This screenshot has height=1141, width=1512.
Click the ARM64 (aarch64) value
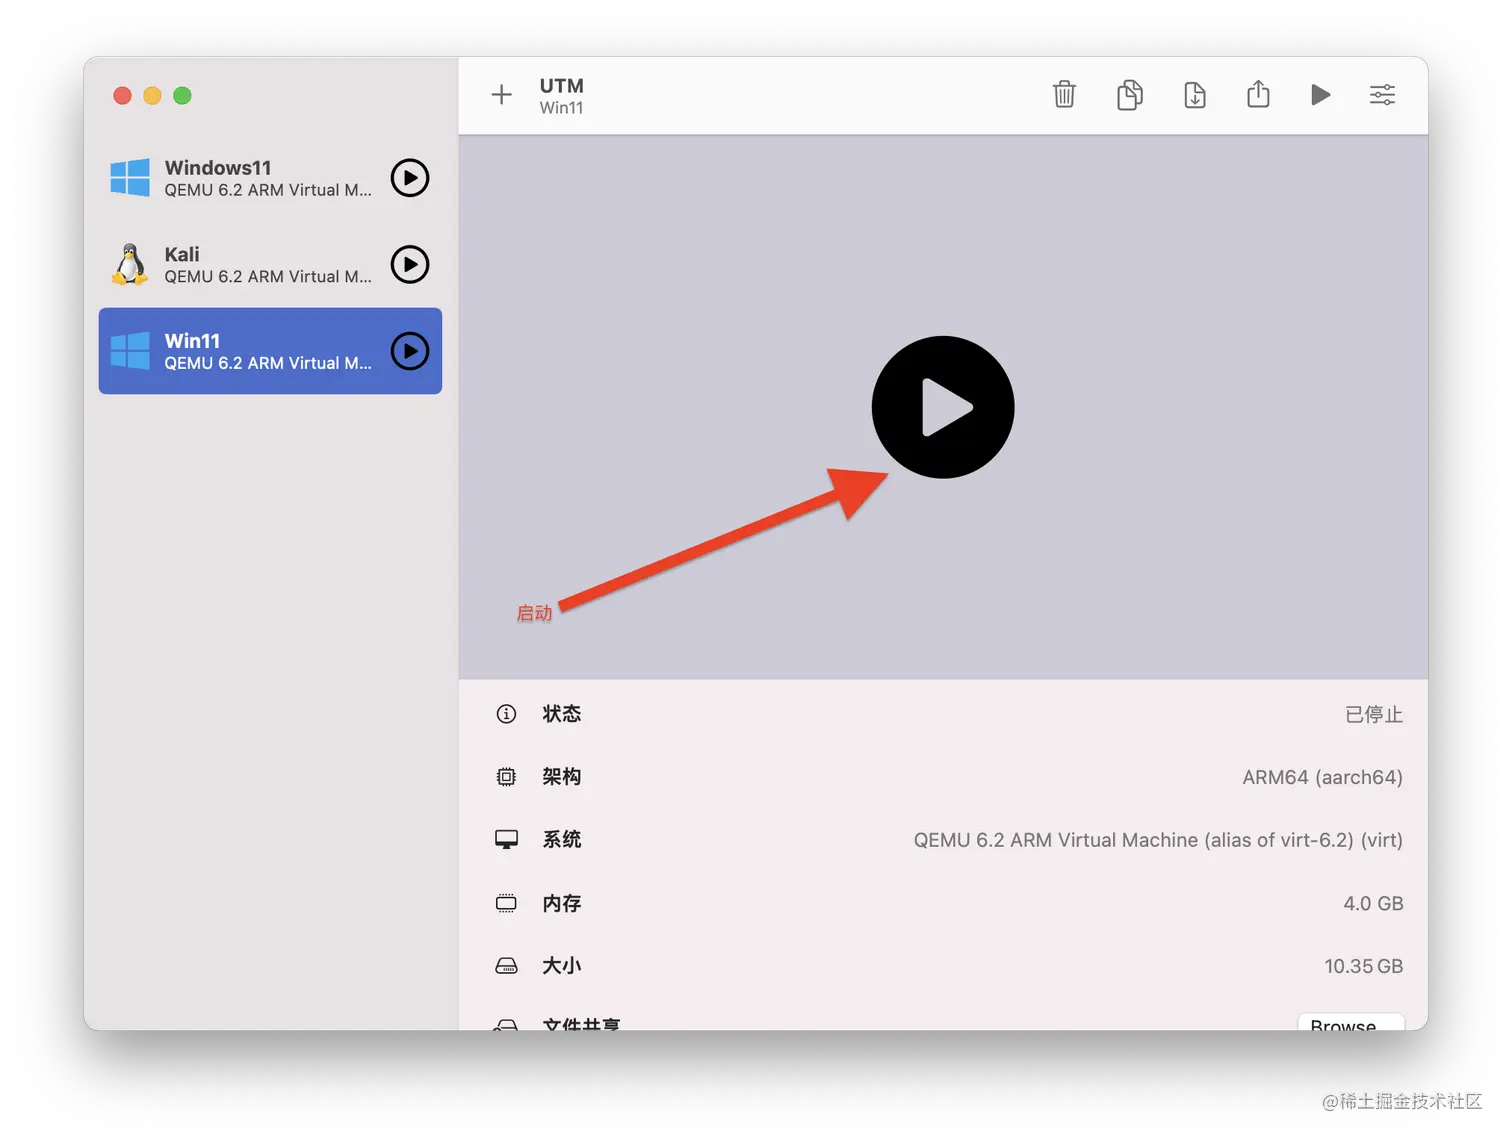[1322, 777]
